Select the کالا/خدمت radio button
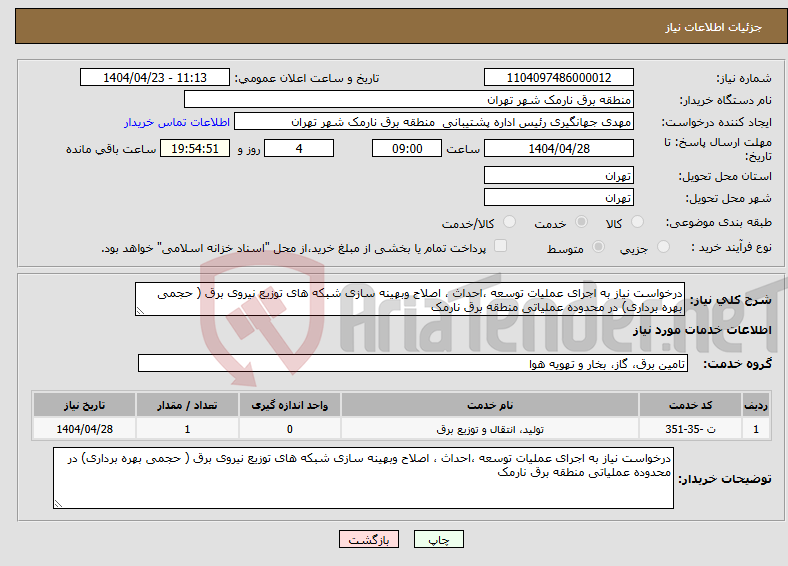This screenshot has height=566, width=788. tap(510, 222)
